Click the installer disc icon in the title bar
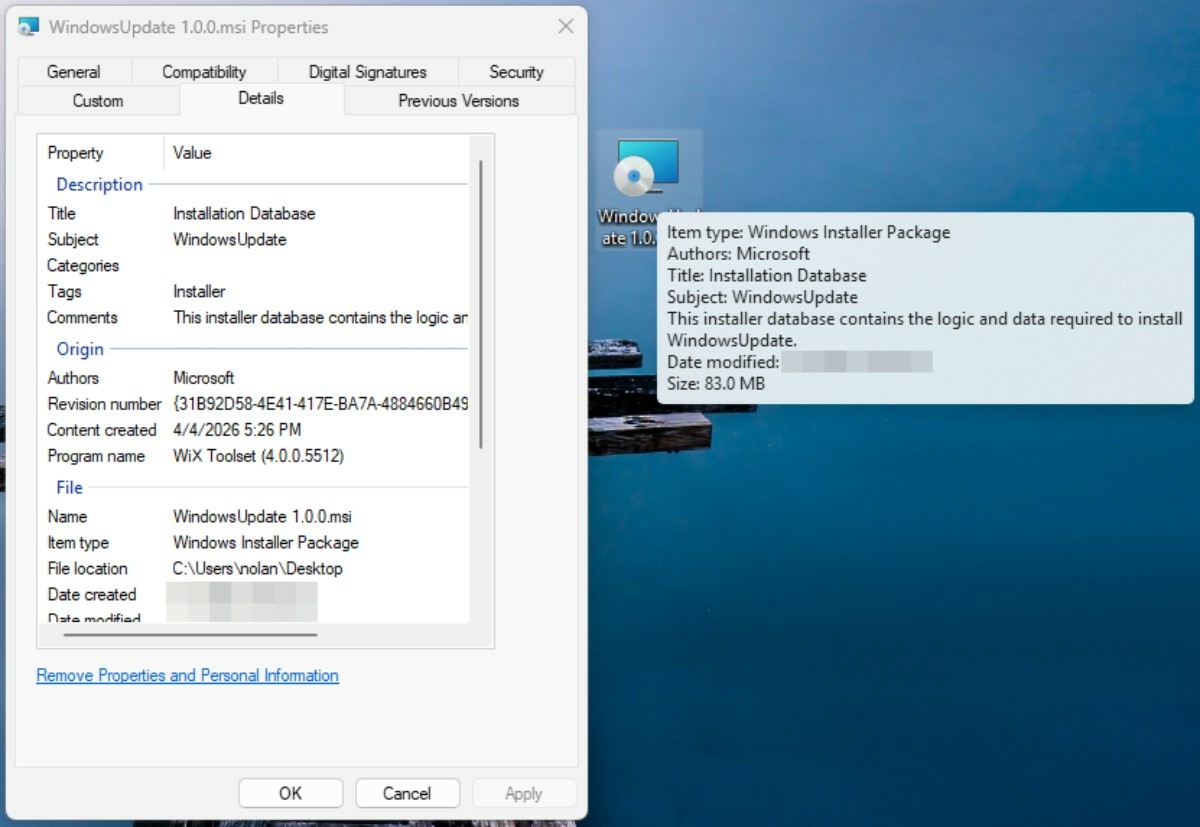The width and height of the screenshot is (1200, 827). click(x=29, y=26)
